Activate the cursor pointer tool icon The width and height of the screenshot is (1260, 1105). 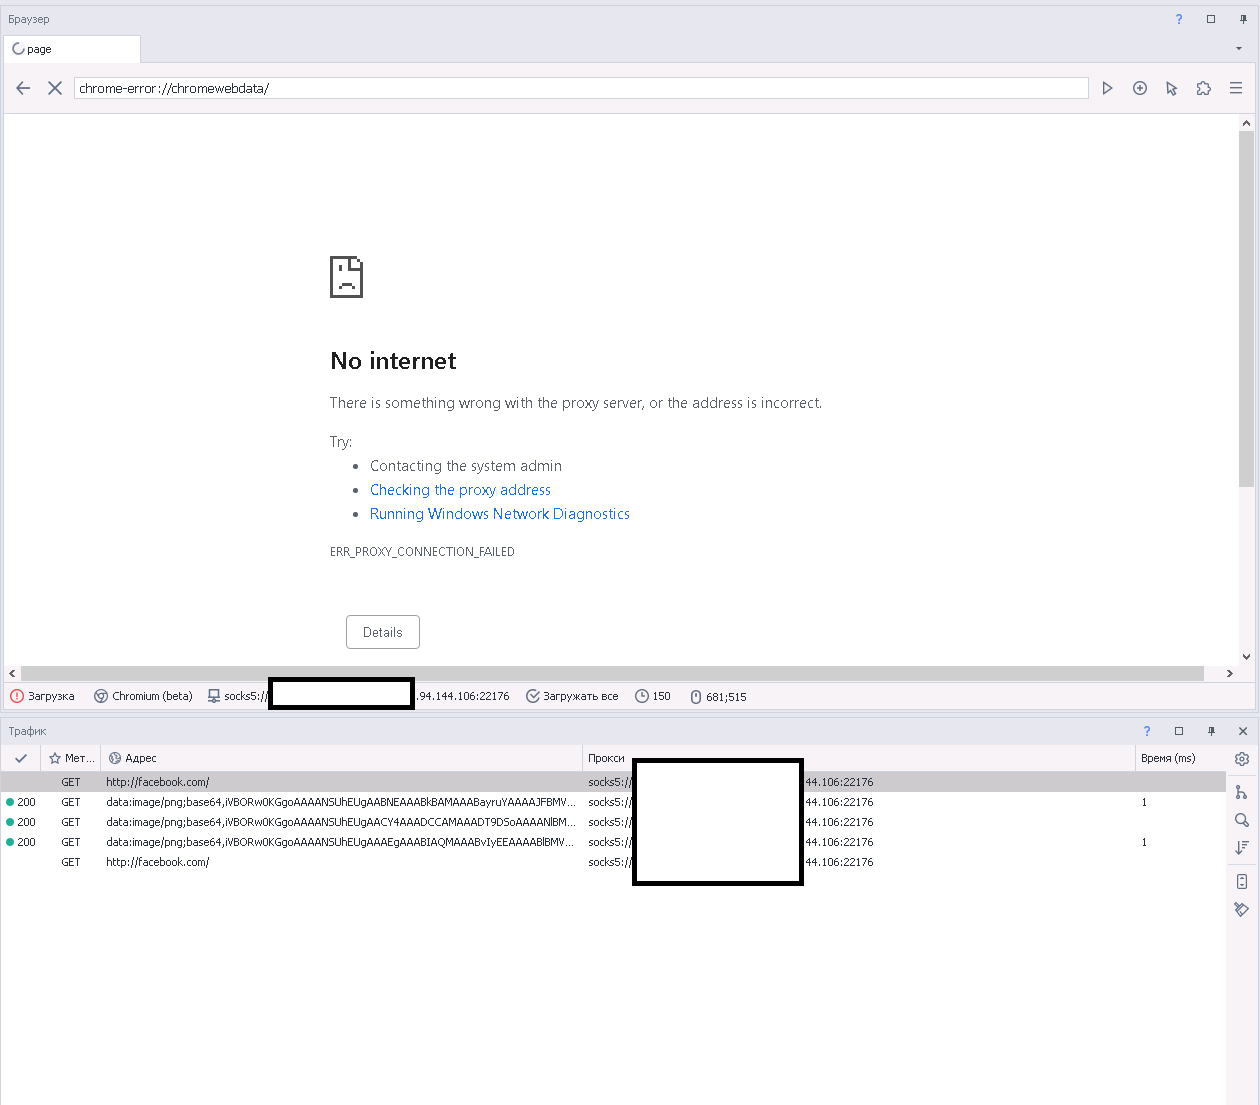coord(1172,88)
